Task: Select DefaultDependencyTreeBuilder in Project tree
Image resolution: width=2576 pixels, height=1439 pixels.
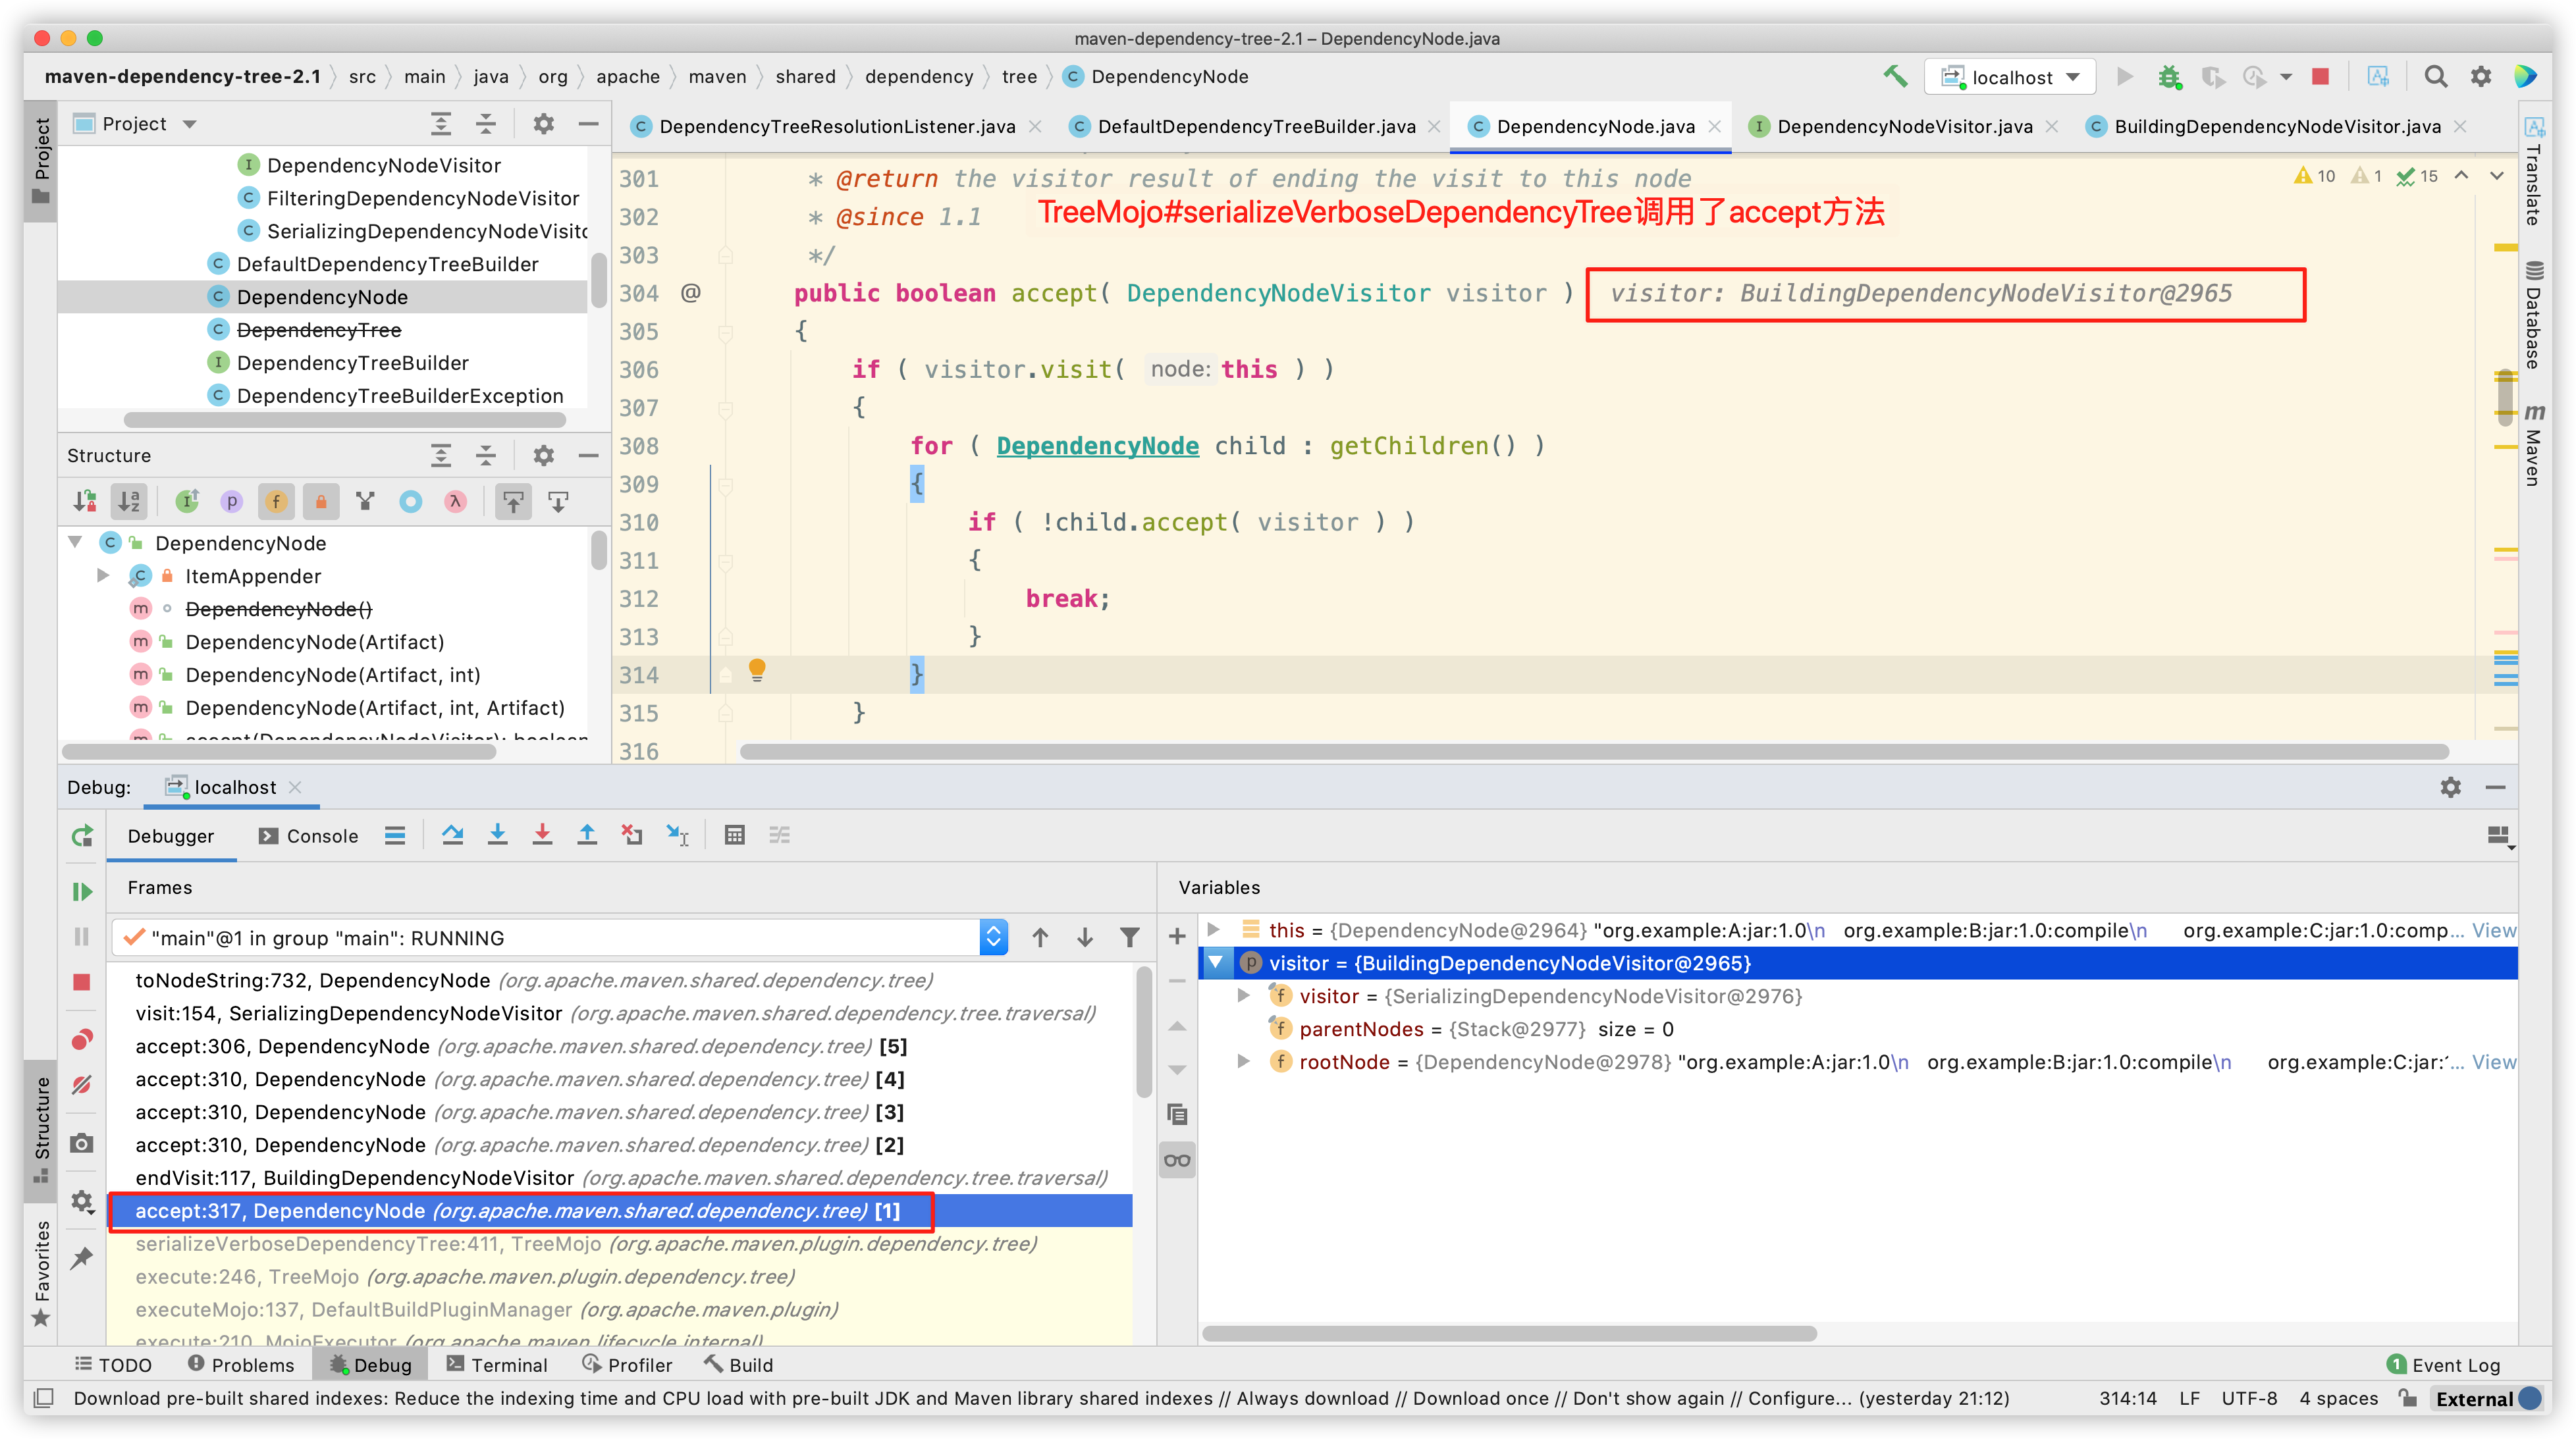Action: pos(387,264)
